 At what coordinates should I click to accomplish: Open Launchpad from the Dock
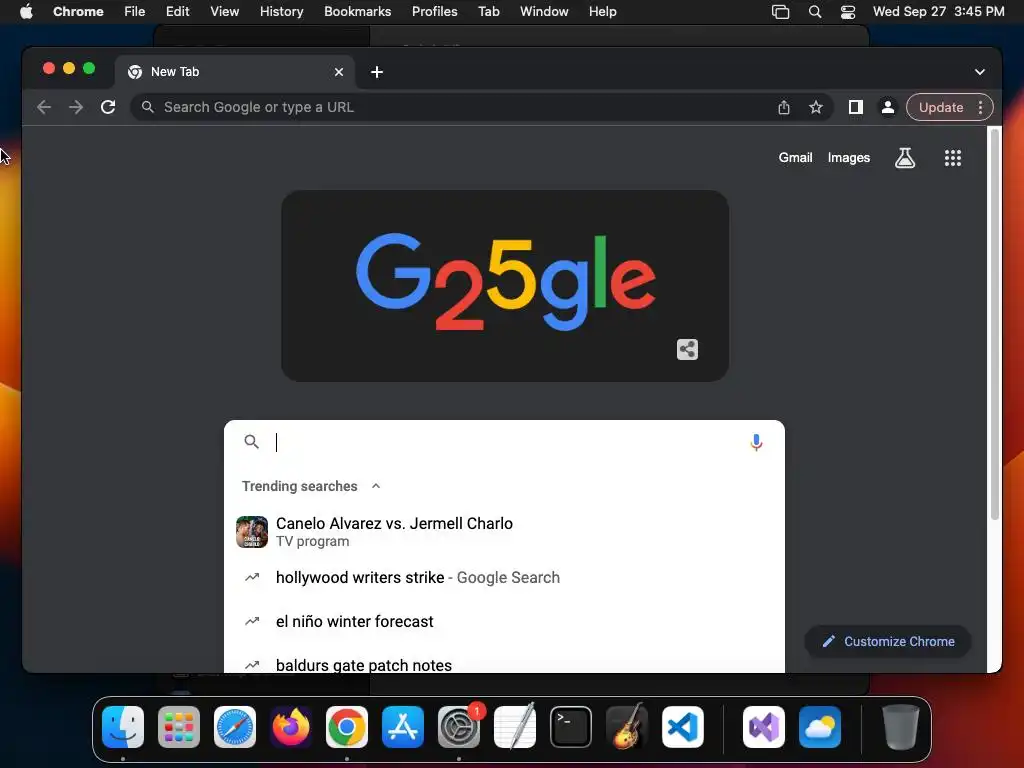(179, 727)
